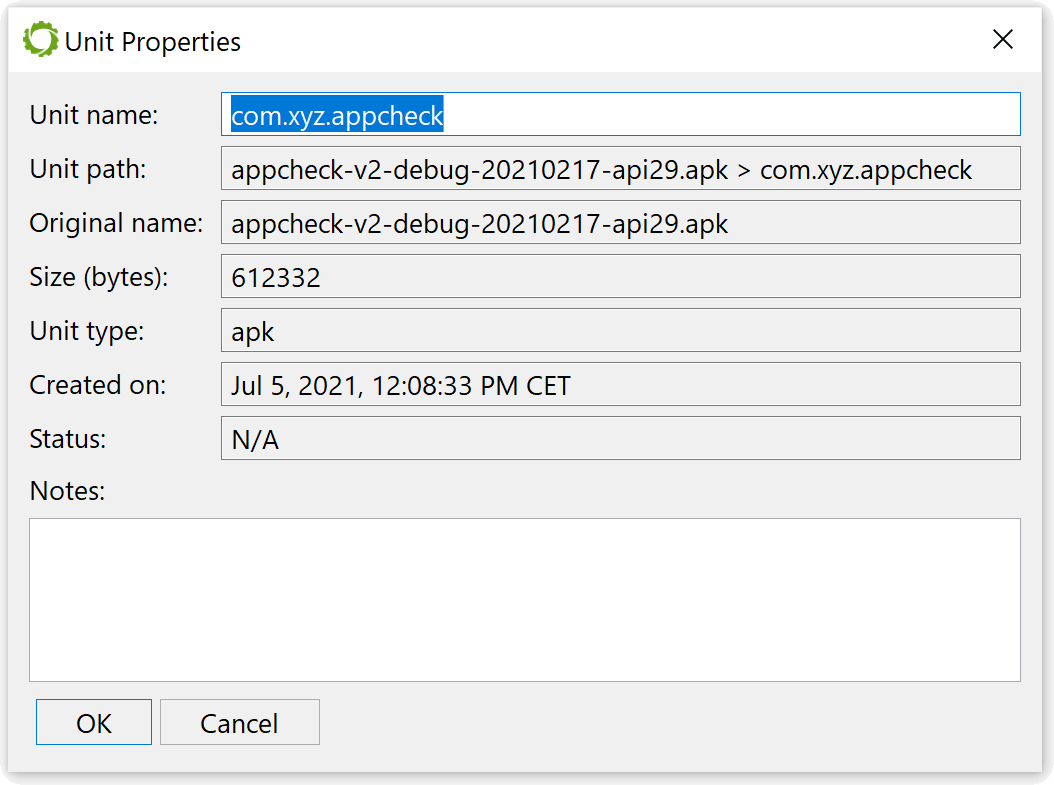Click the "Size (bytes):" label
Screen dimensions: 1054x785
(x=98, y=277)
